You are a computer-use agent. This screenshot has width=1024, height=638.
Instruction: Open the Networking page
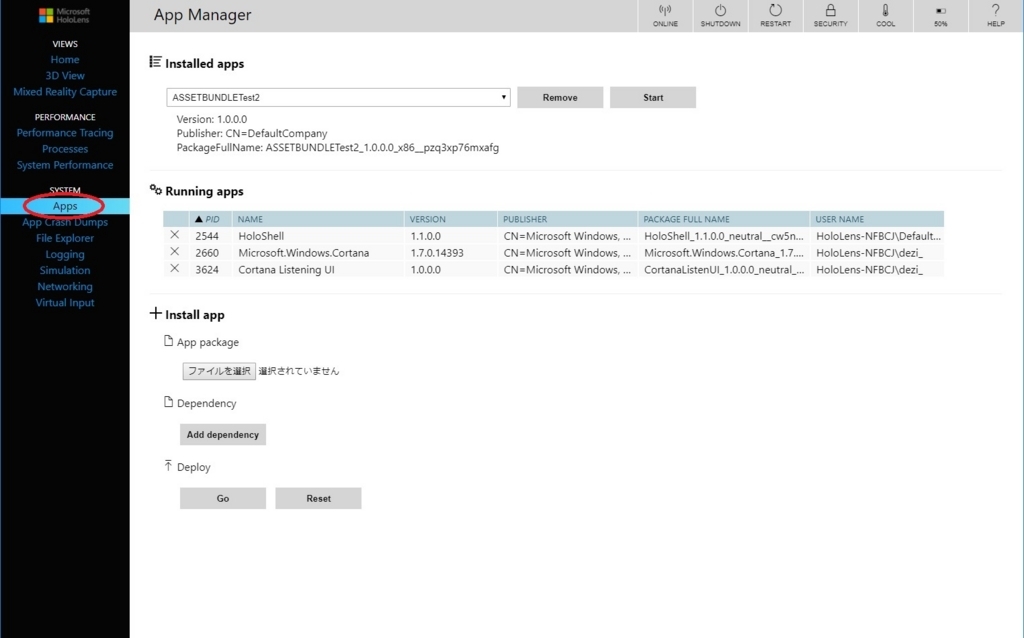click(x=65, y=287)
